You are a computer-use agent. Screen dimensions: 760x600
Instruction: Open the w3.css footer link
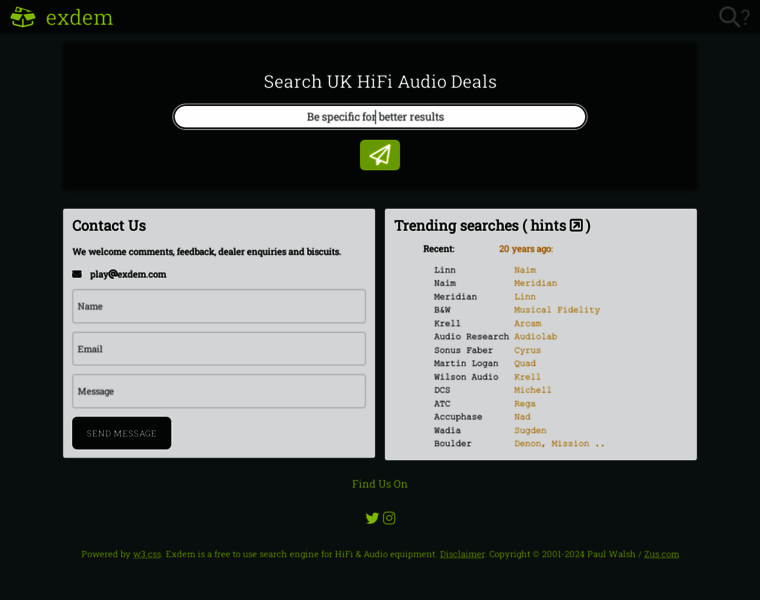point(147,554)
